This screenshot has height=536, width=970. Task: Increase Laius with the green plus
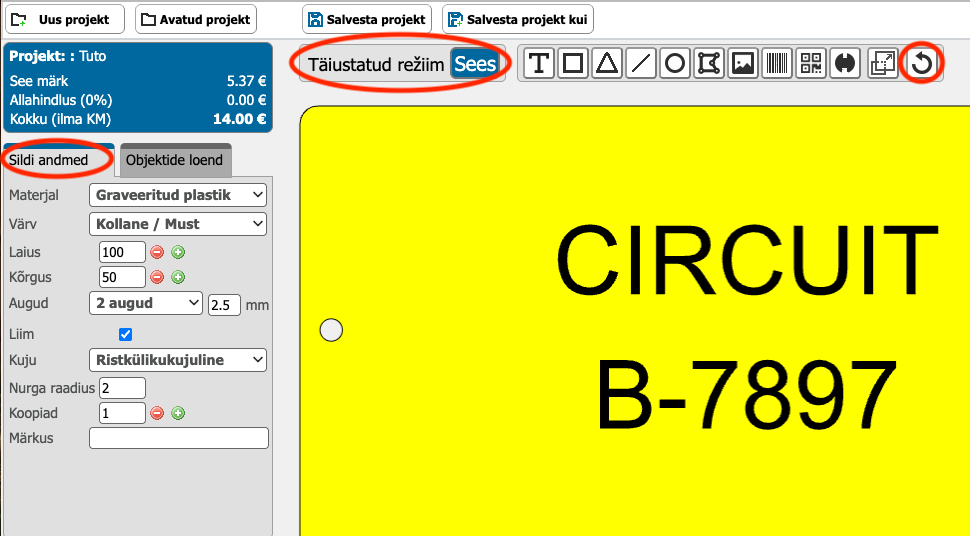click(x=178, y=253)
